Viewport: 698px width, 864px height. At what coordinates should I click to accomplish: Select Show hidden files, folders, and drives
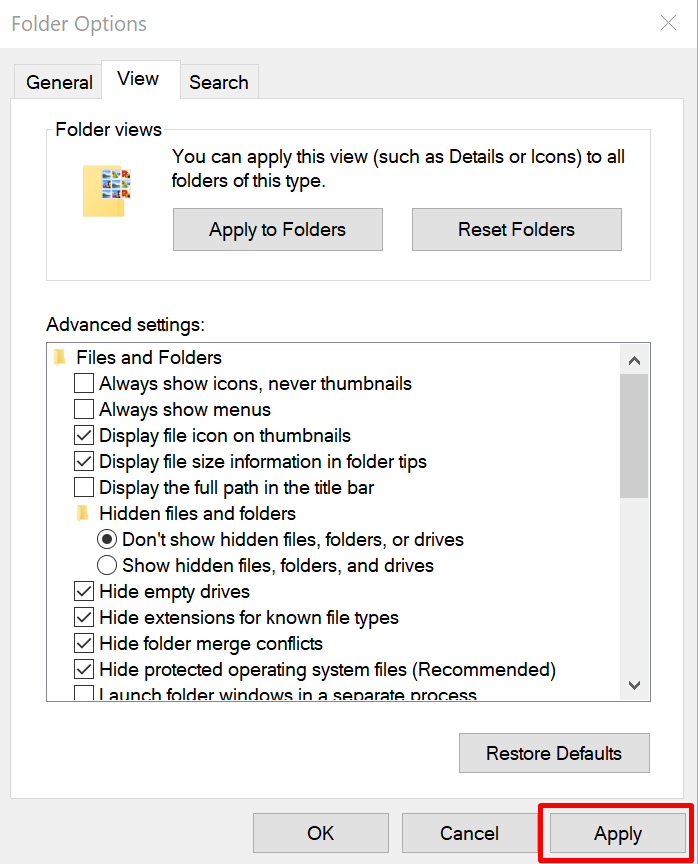[x=107, y=566]
